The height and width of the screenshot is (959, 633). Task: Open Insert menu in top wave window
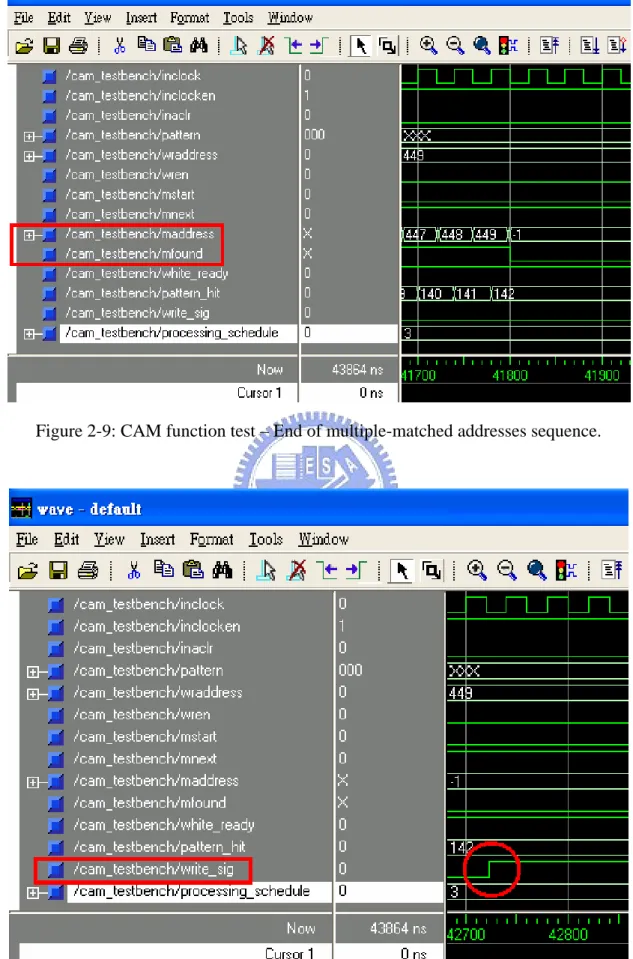coord(142,18)
